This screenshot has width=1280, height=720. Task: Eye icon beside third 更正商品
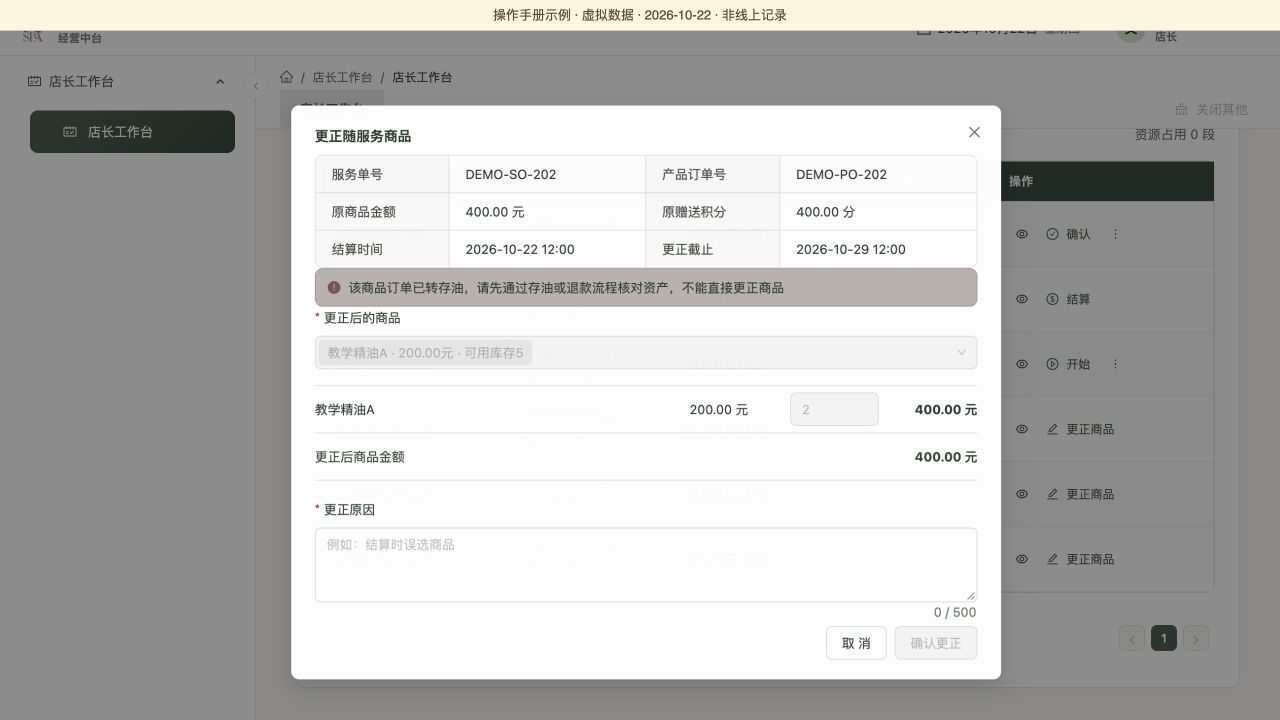[1022, 559]
